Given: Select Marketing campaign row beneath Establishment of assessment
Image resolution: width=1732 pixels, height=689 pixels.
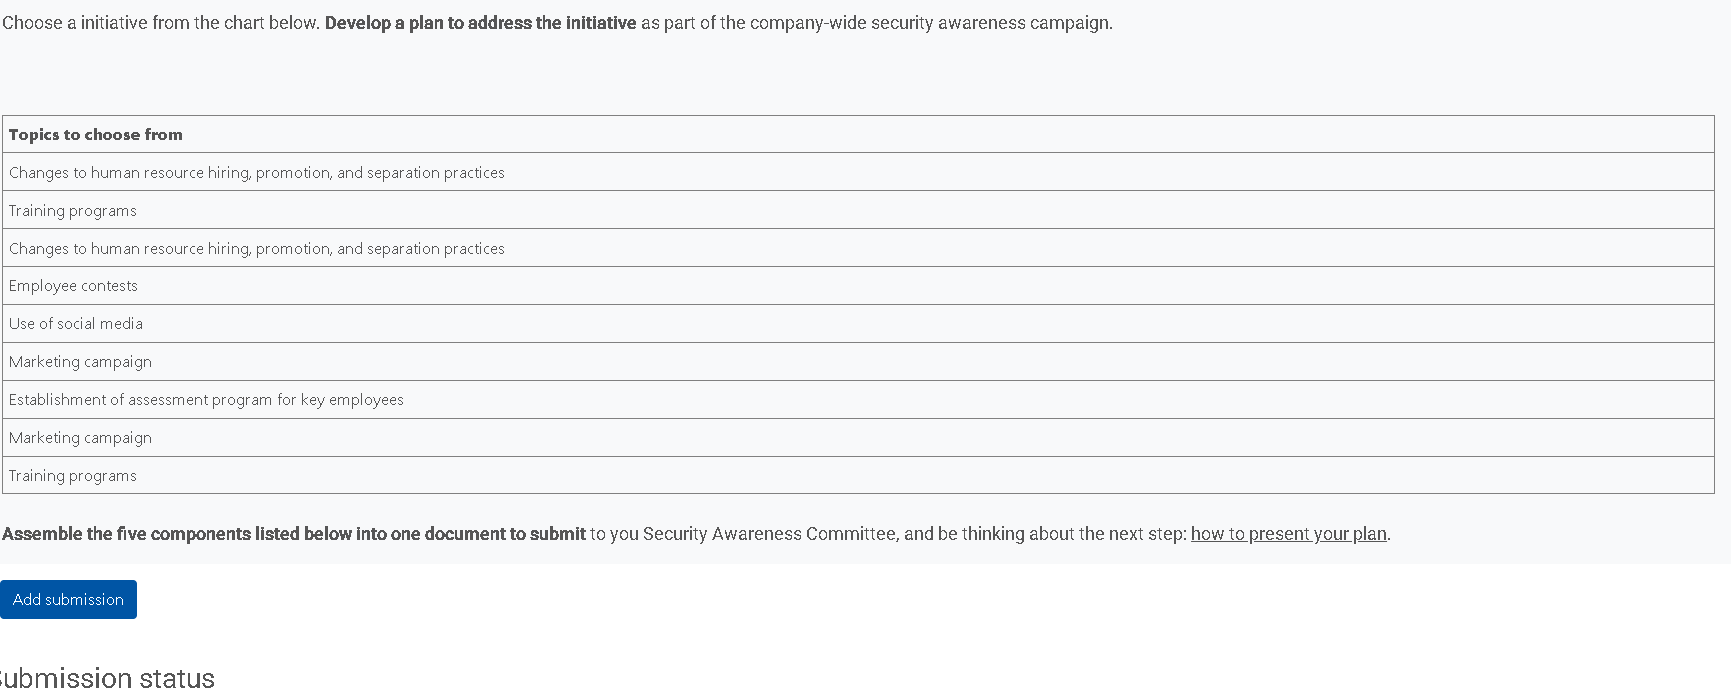Looking at the screenshot, I should (858, 438).
